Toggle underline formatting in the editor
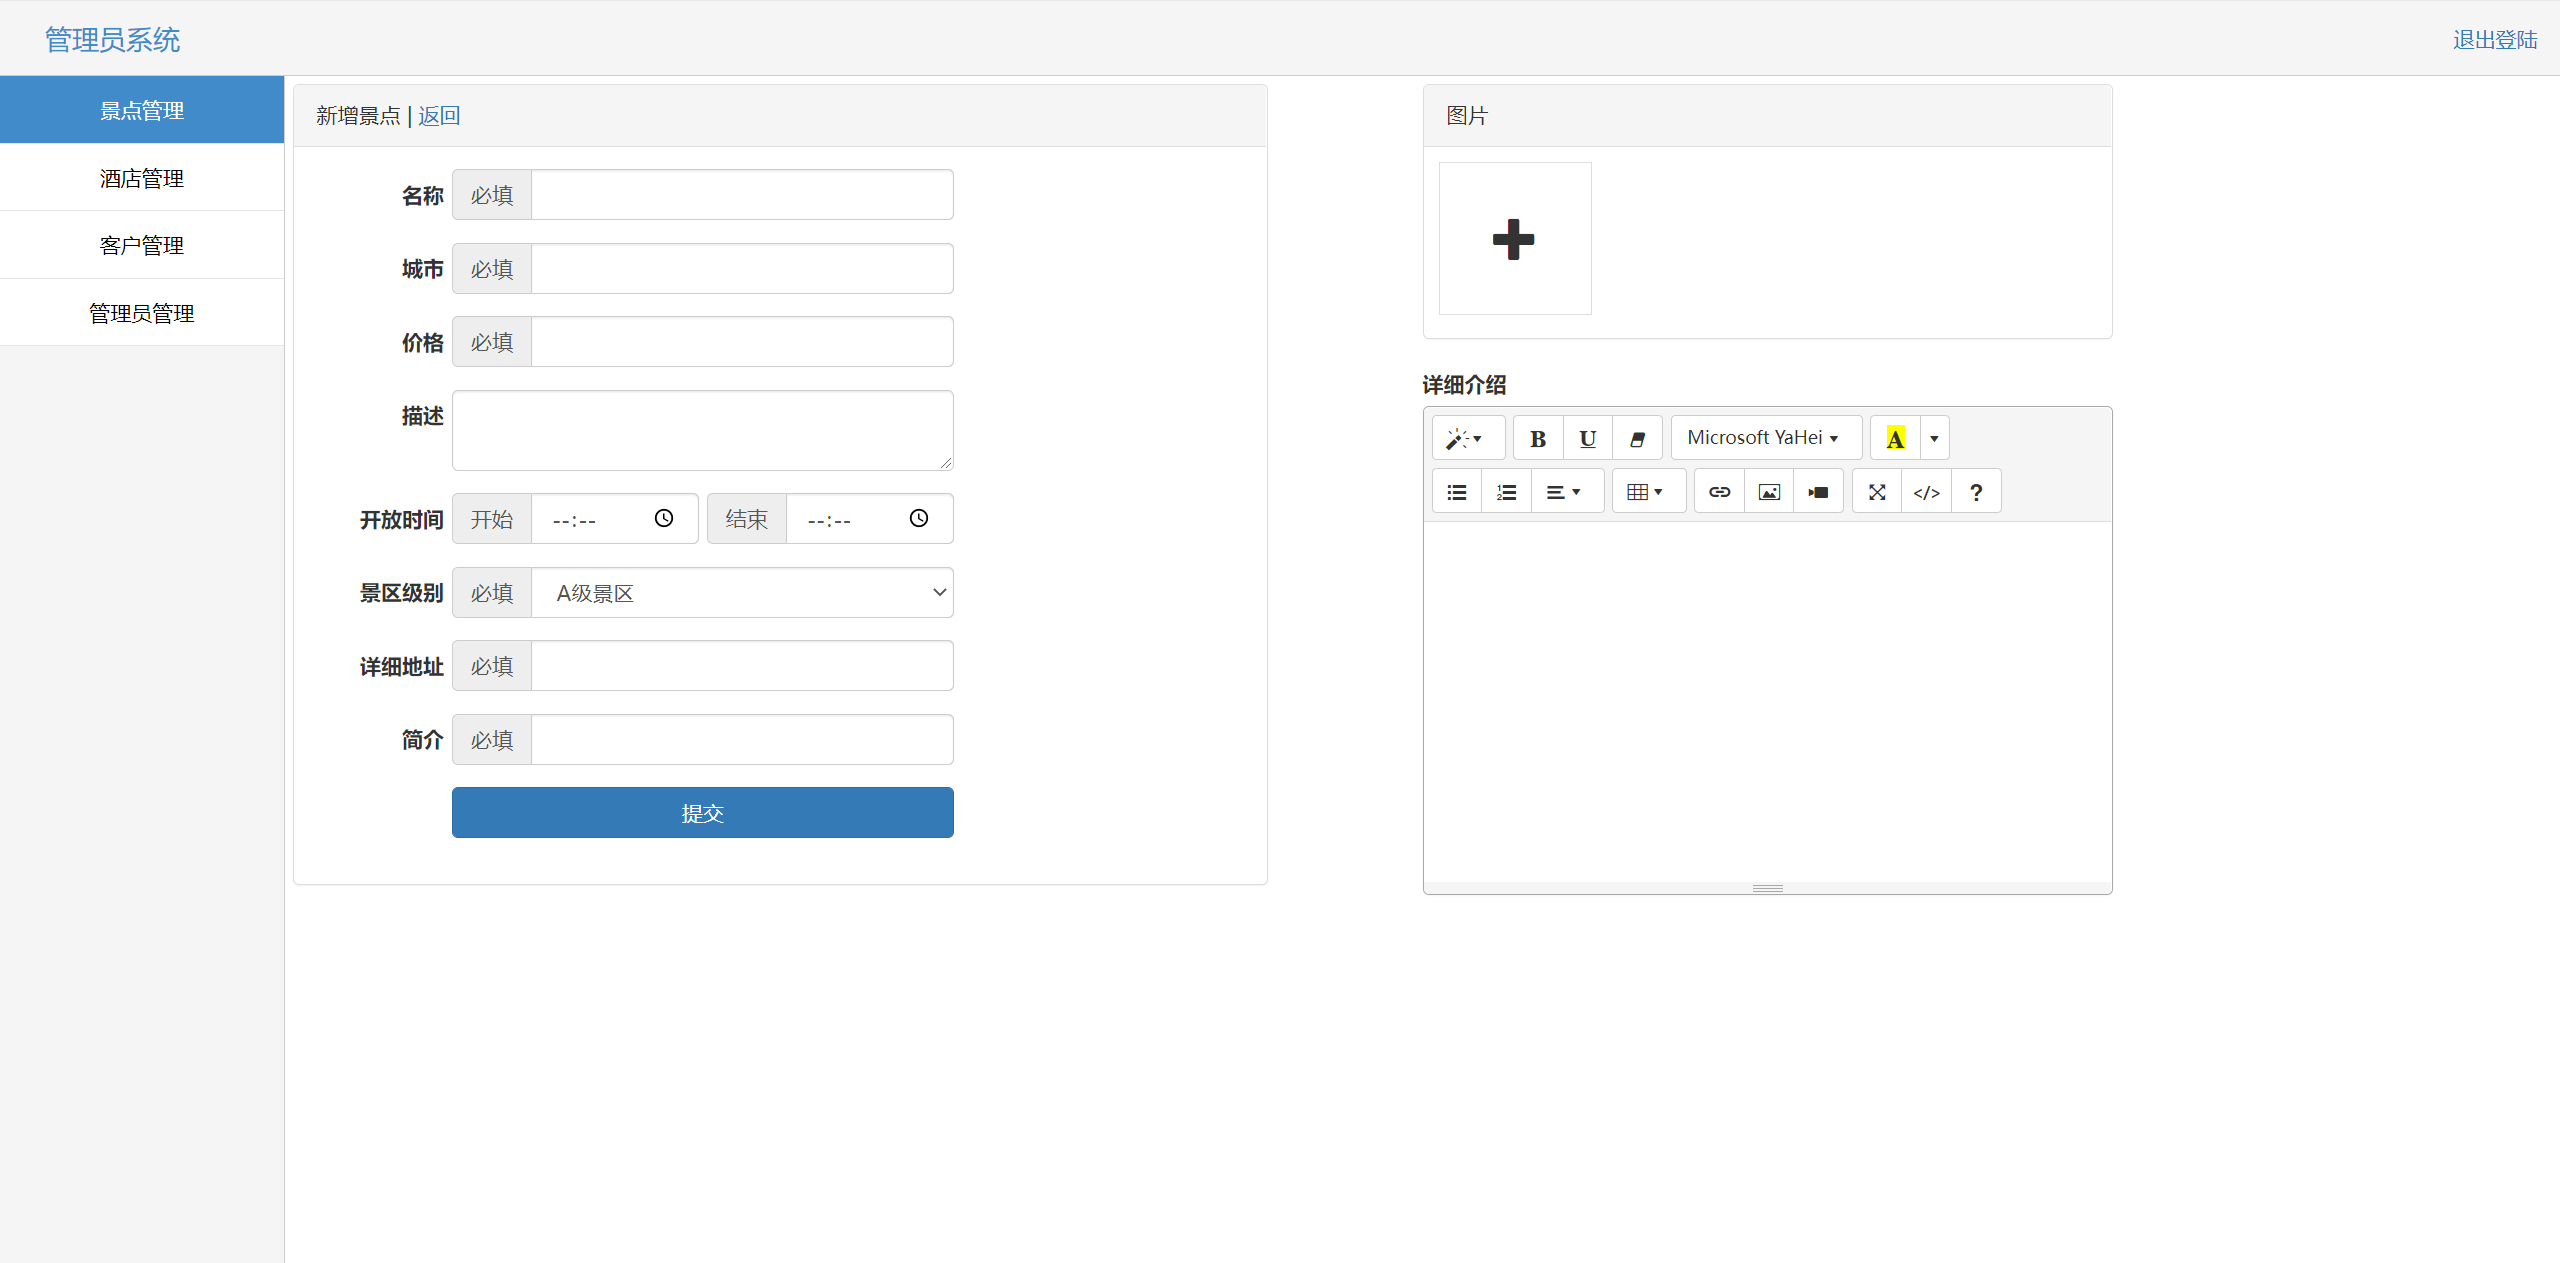The width and height of the screenshot is (2560, 1263). (x=1587, y=438)
